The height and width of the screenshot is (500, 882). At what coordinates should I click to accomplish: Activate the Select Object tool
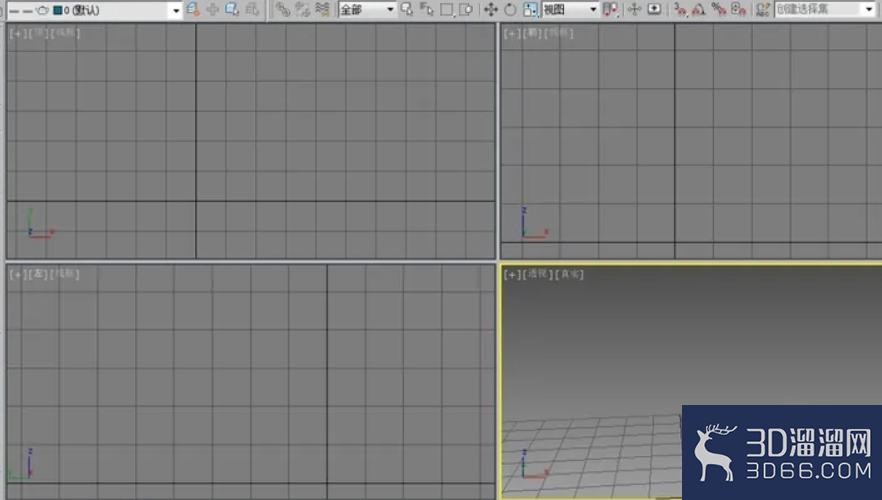(x=407, y=10)
